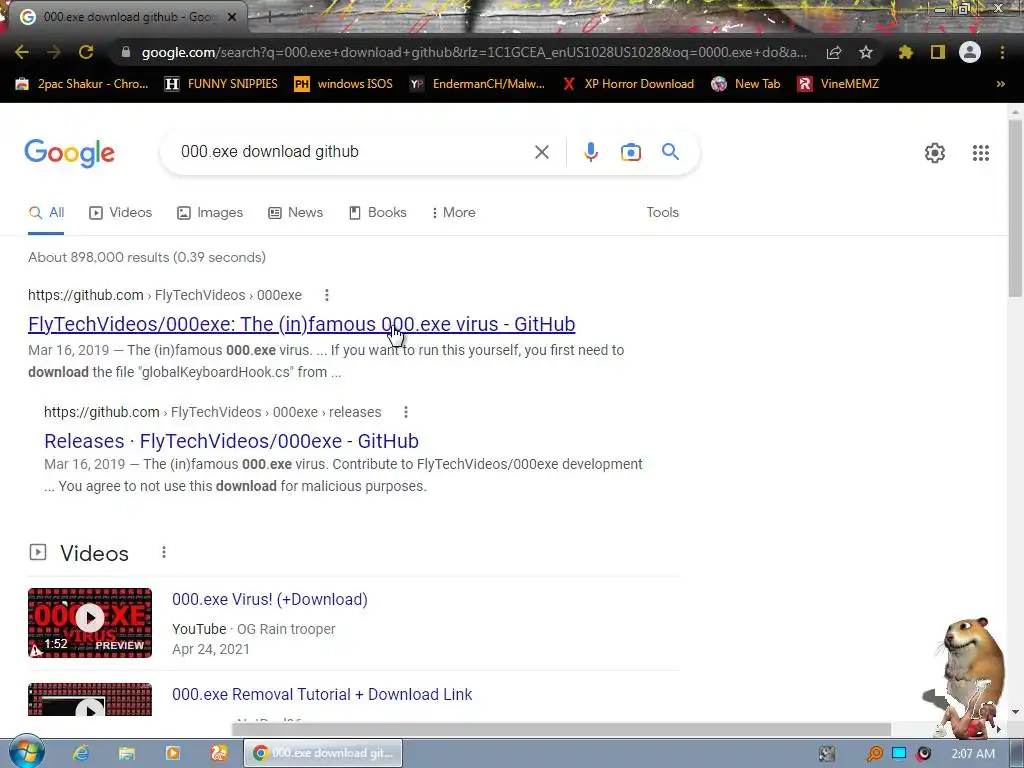1024x768 pixels.
Task: Open the Chrome extensions puzzle icon
Action: (906, 52)
